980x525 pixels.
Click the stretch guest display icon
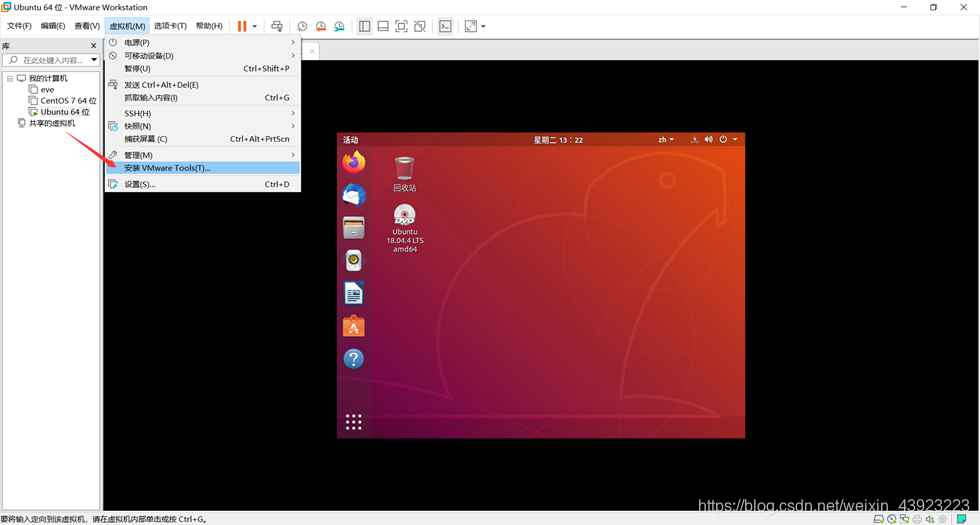[471, 26]
